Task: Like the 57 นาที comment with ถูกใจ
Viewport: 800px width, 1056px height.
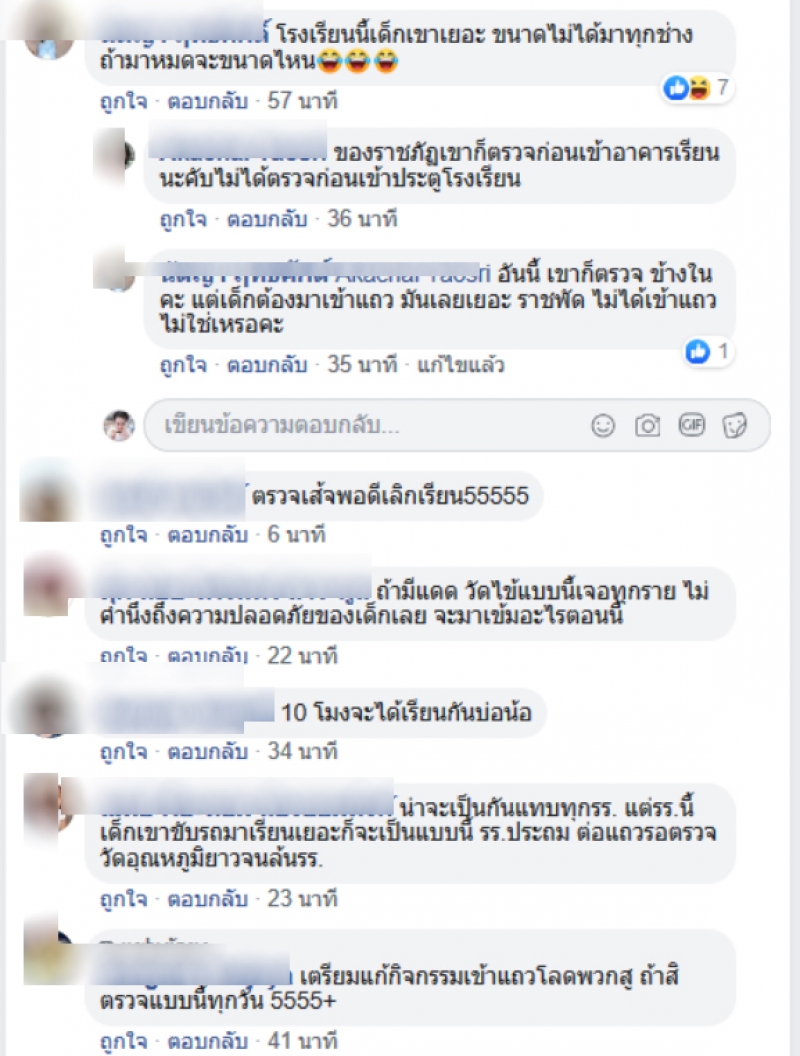Action: click(x=123, y=101)
